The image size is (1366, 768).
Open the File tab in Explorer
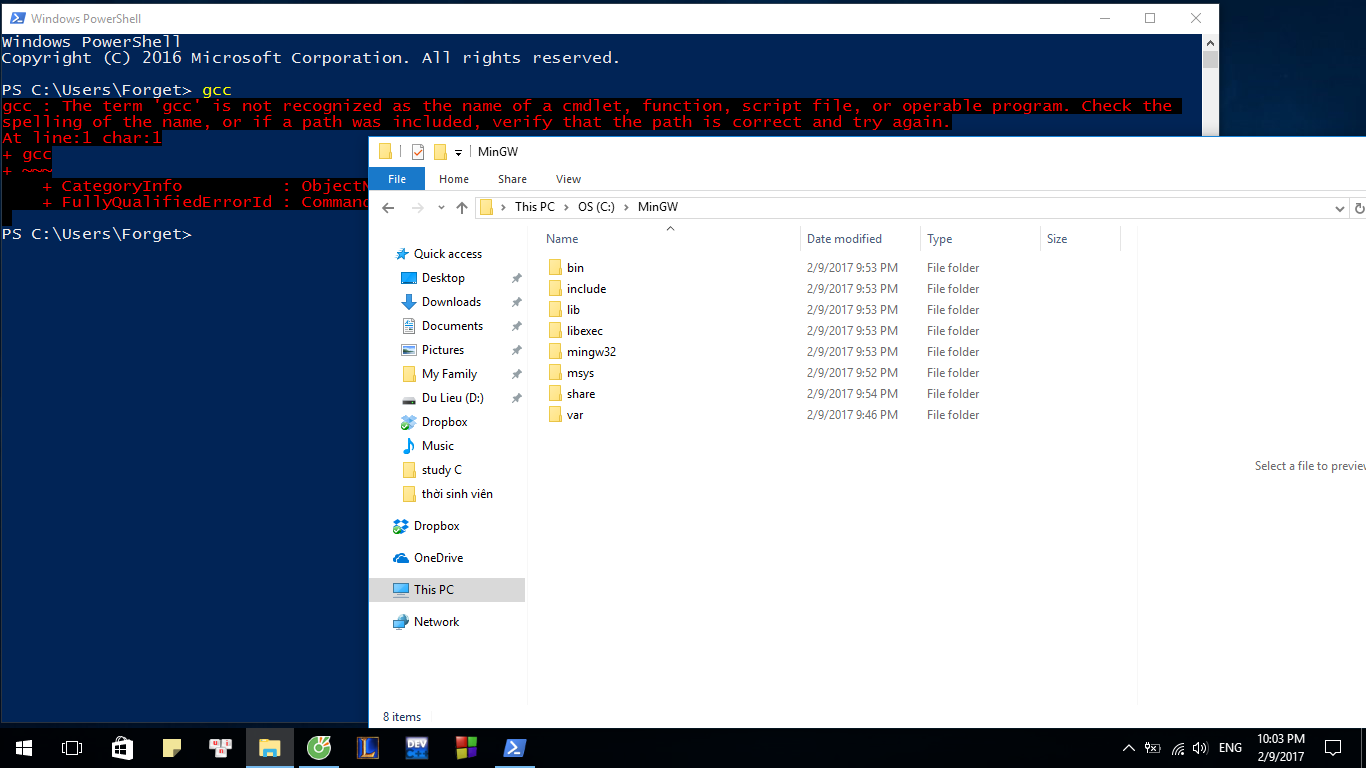click(397, 179)
